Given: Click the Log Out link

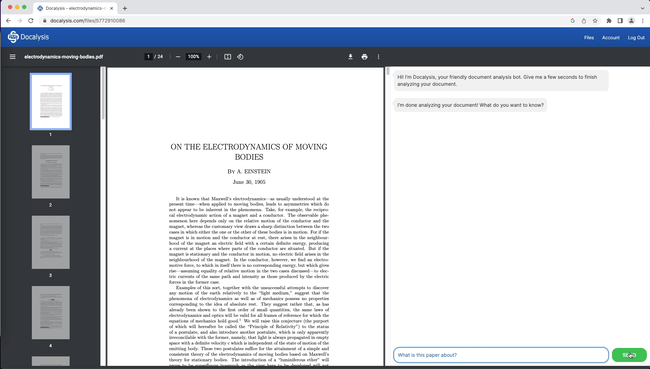Looking at the screenshot, I should point(636,37).
